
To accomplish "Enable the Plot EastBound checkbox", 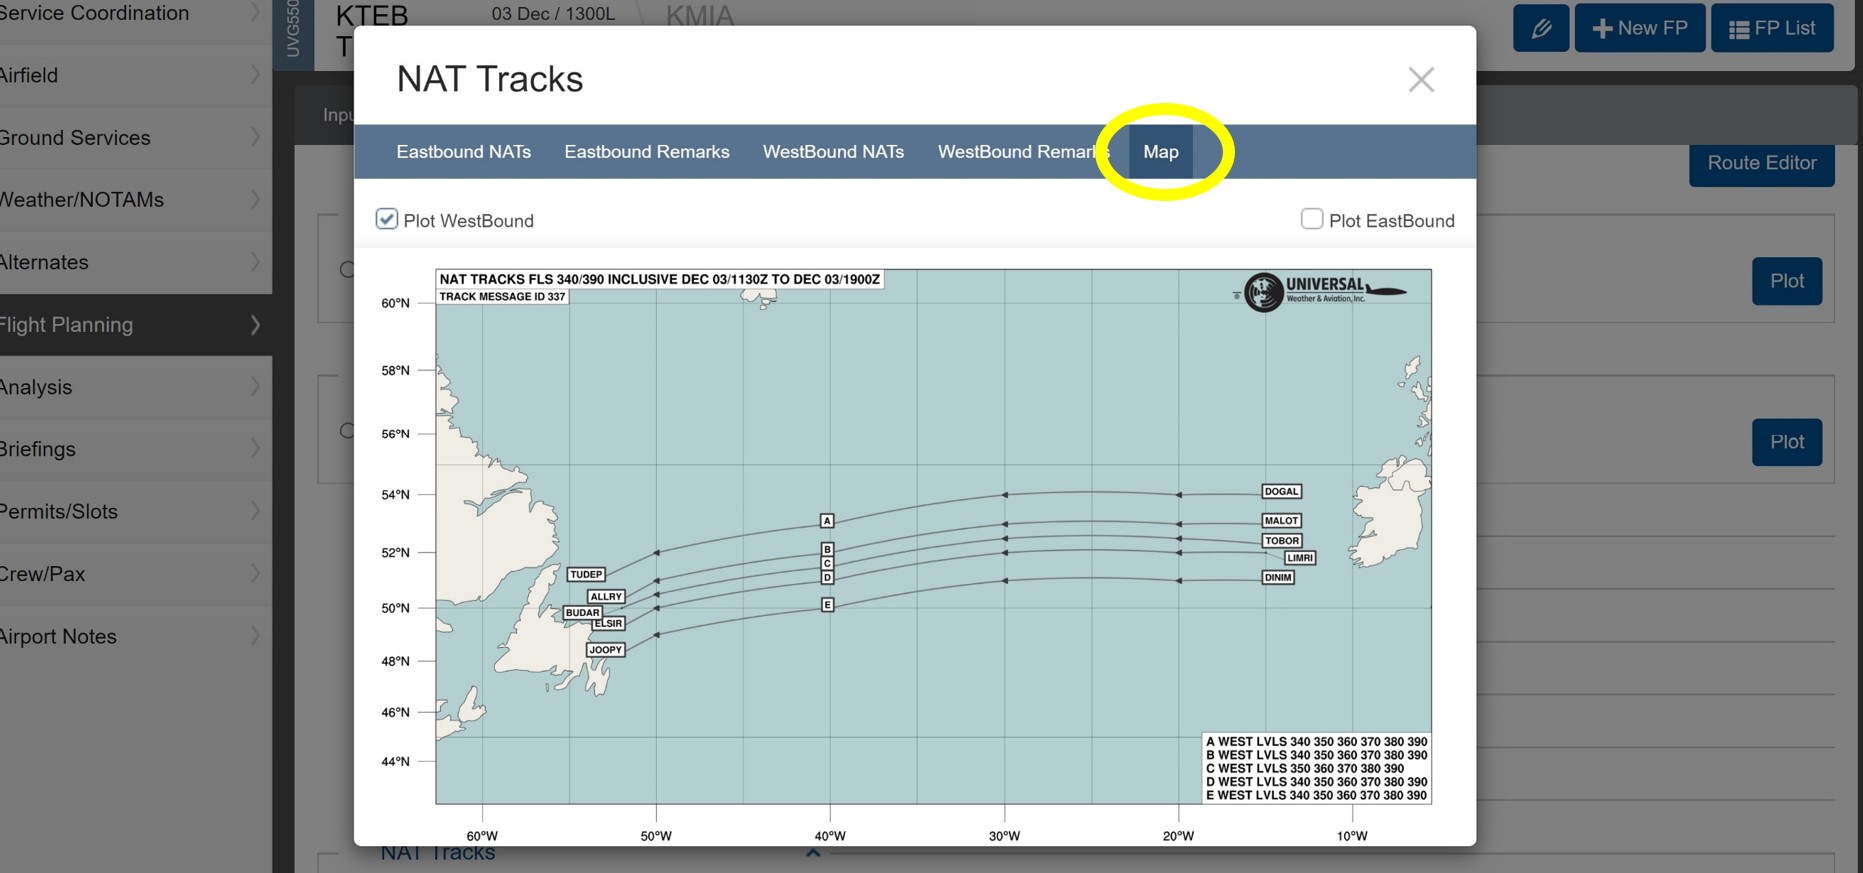I will pyautogui.click(x=1312, y=219).
